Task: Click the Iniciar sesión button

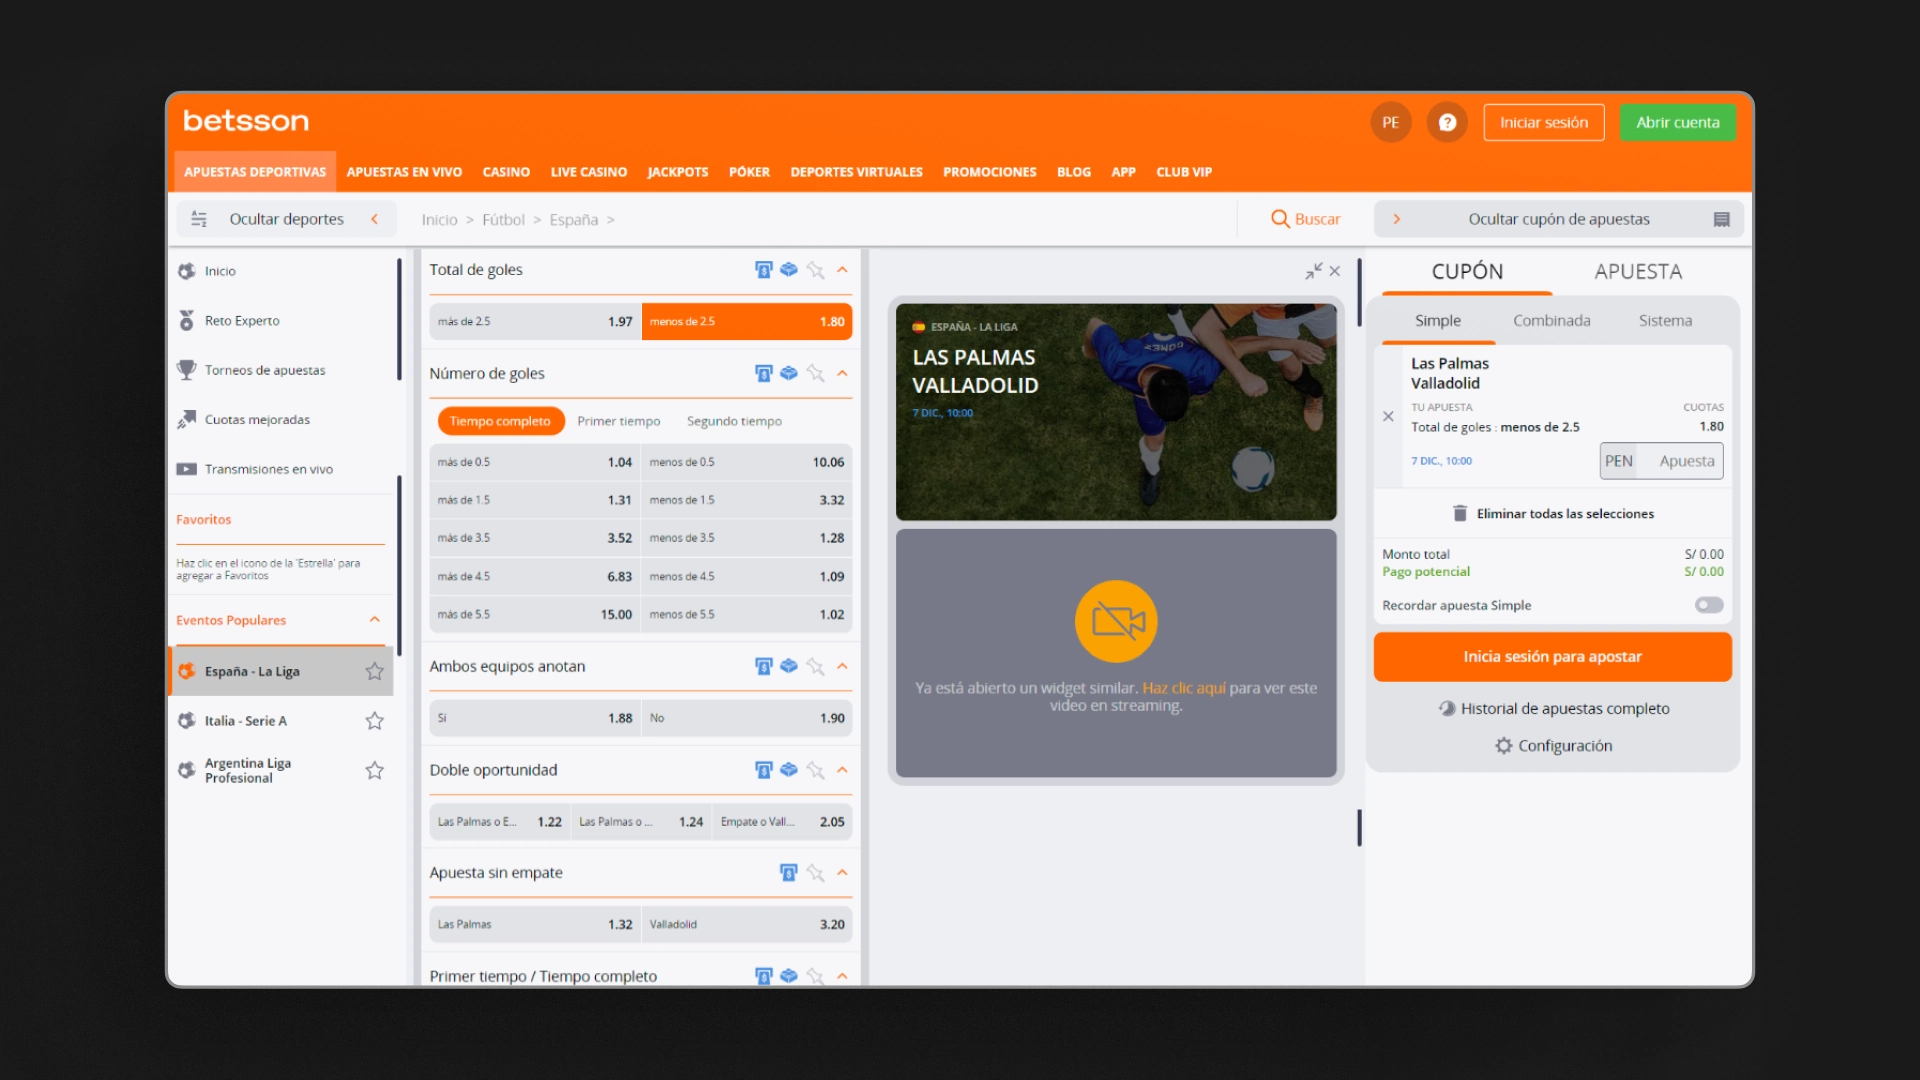Action: pyautogui.click(x=1544, y=122)
